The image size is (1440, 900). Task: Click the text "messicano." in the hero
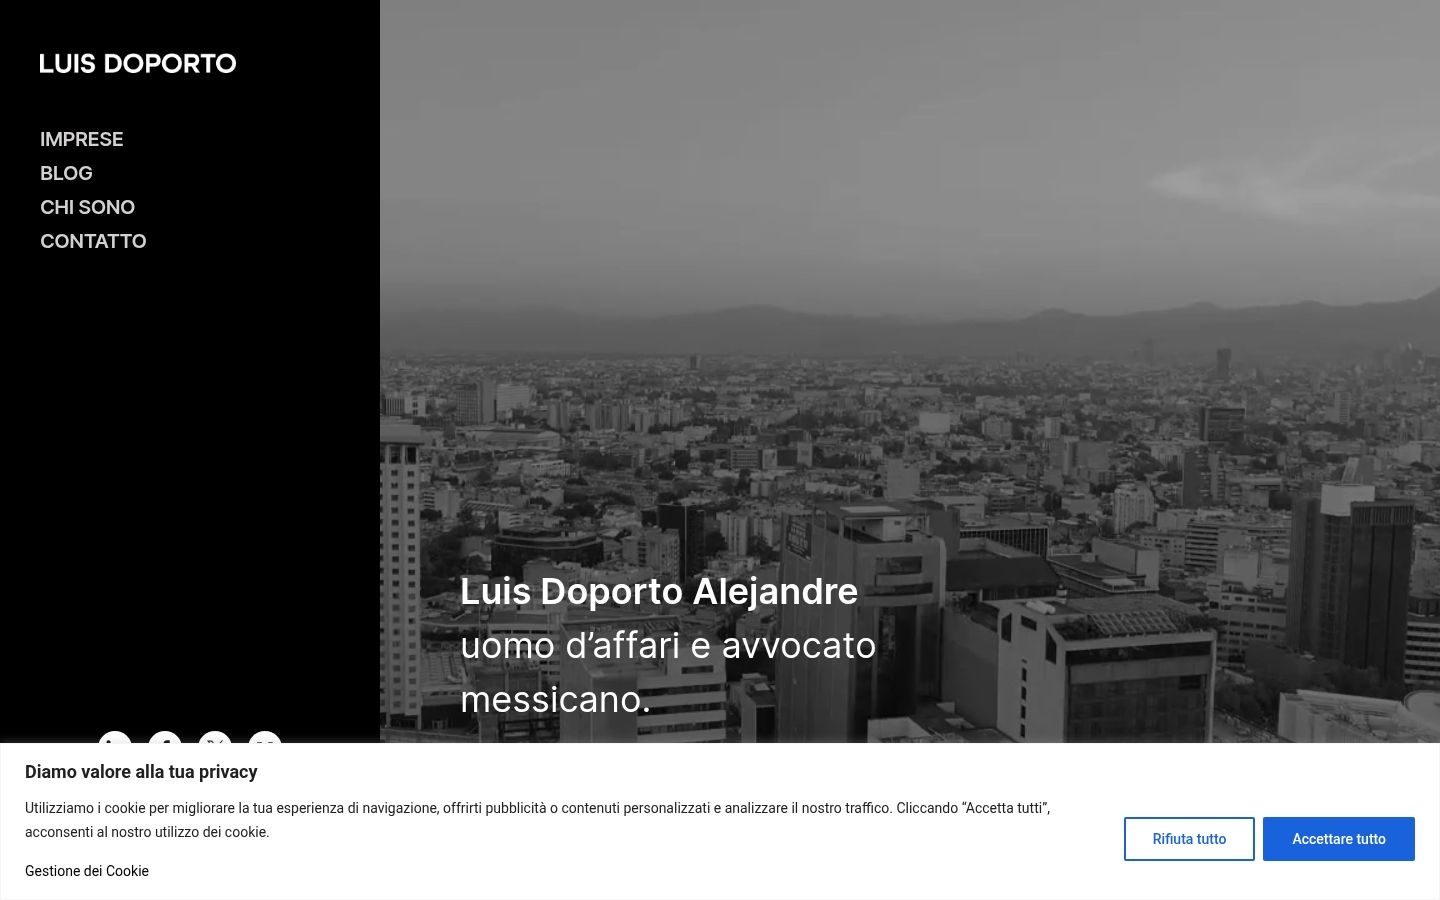[x=555, y=699]
